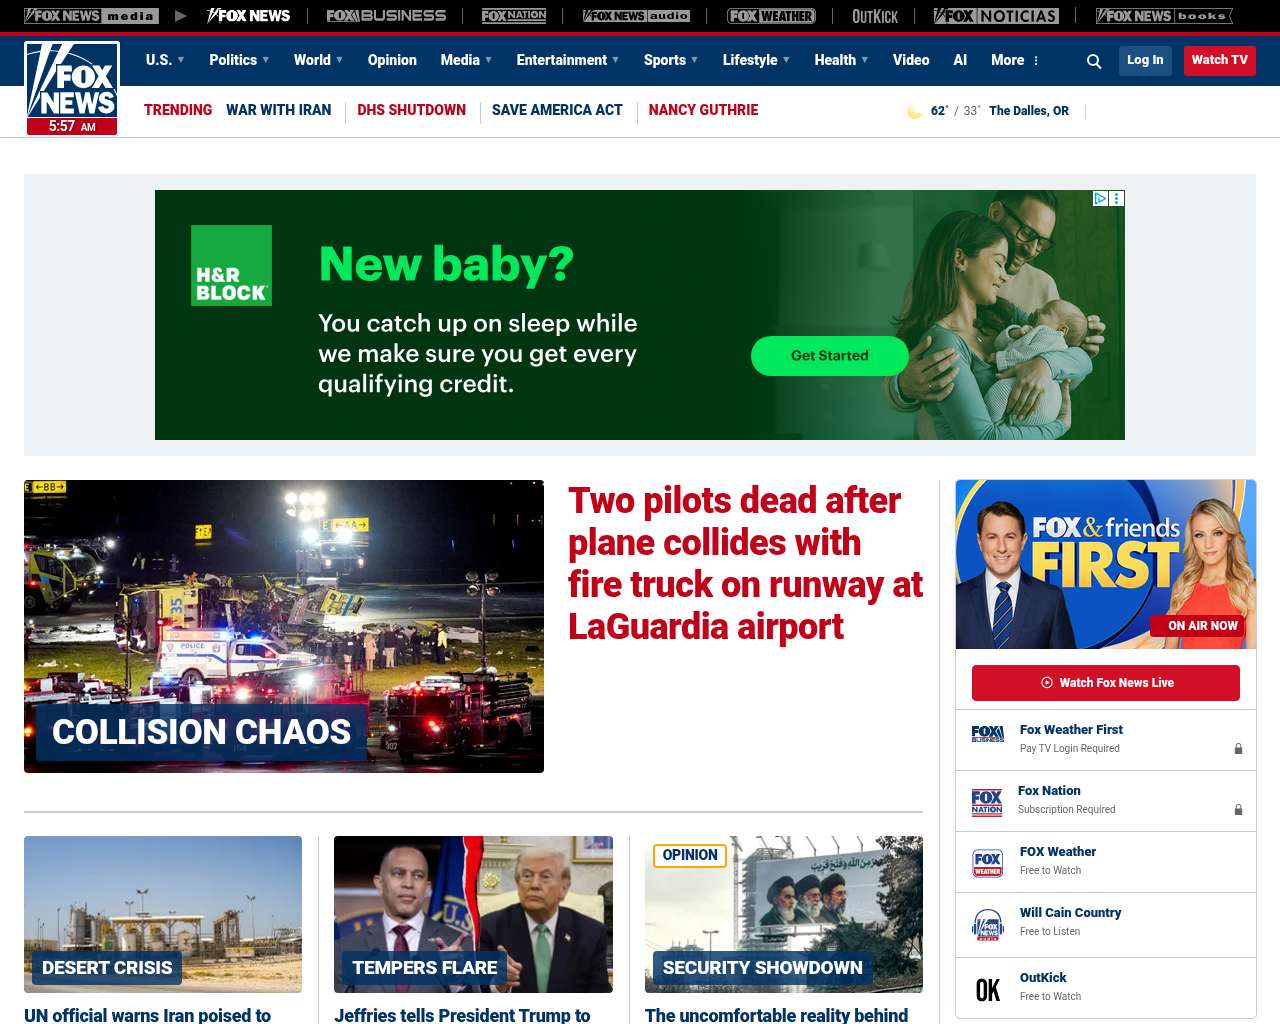Expand the More menu
This screenshot has height=1024, width=1280.
1015,60
